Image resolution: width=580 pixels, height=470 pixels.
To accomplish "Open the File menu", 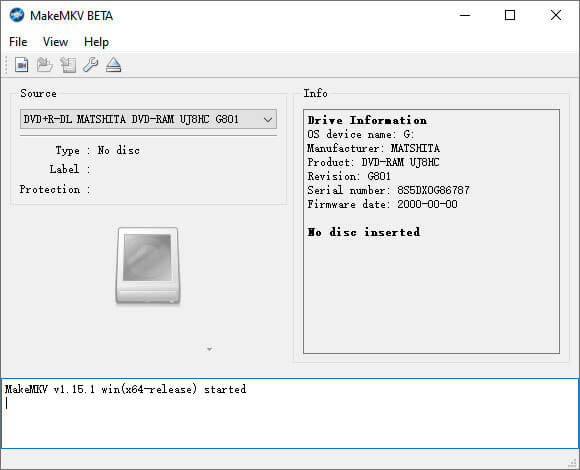I will point(18,42).
